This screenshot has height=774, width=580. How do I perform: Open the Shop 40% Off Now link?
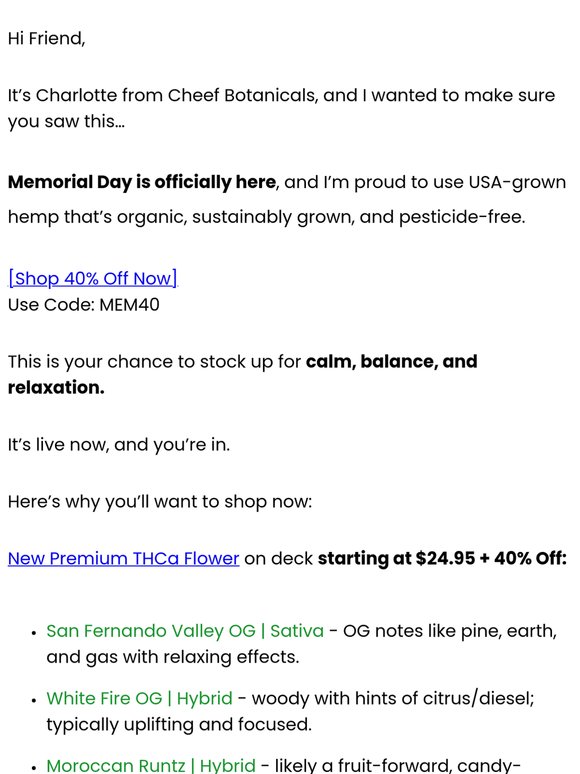pyautogui.click(x=93, y=278)
